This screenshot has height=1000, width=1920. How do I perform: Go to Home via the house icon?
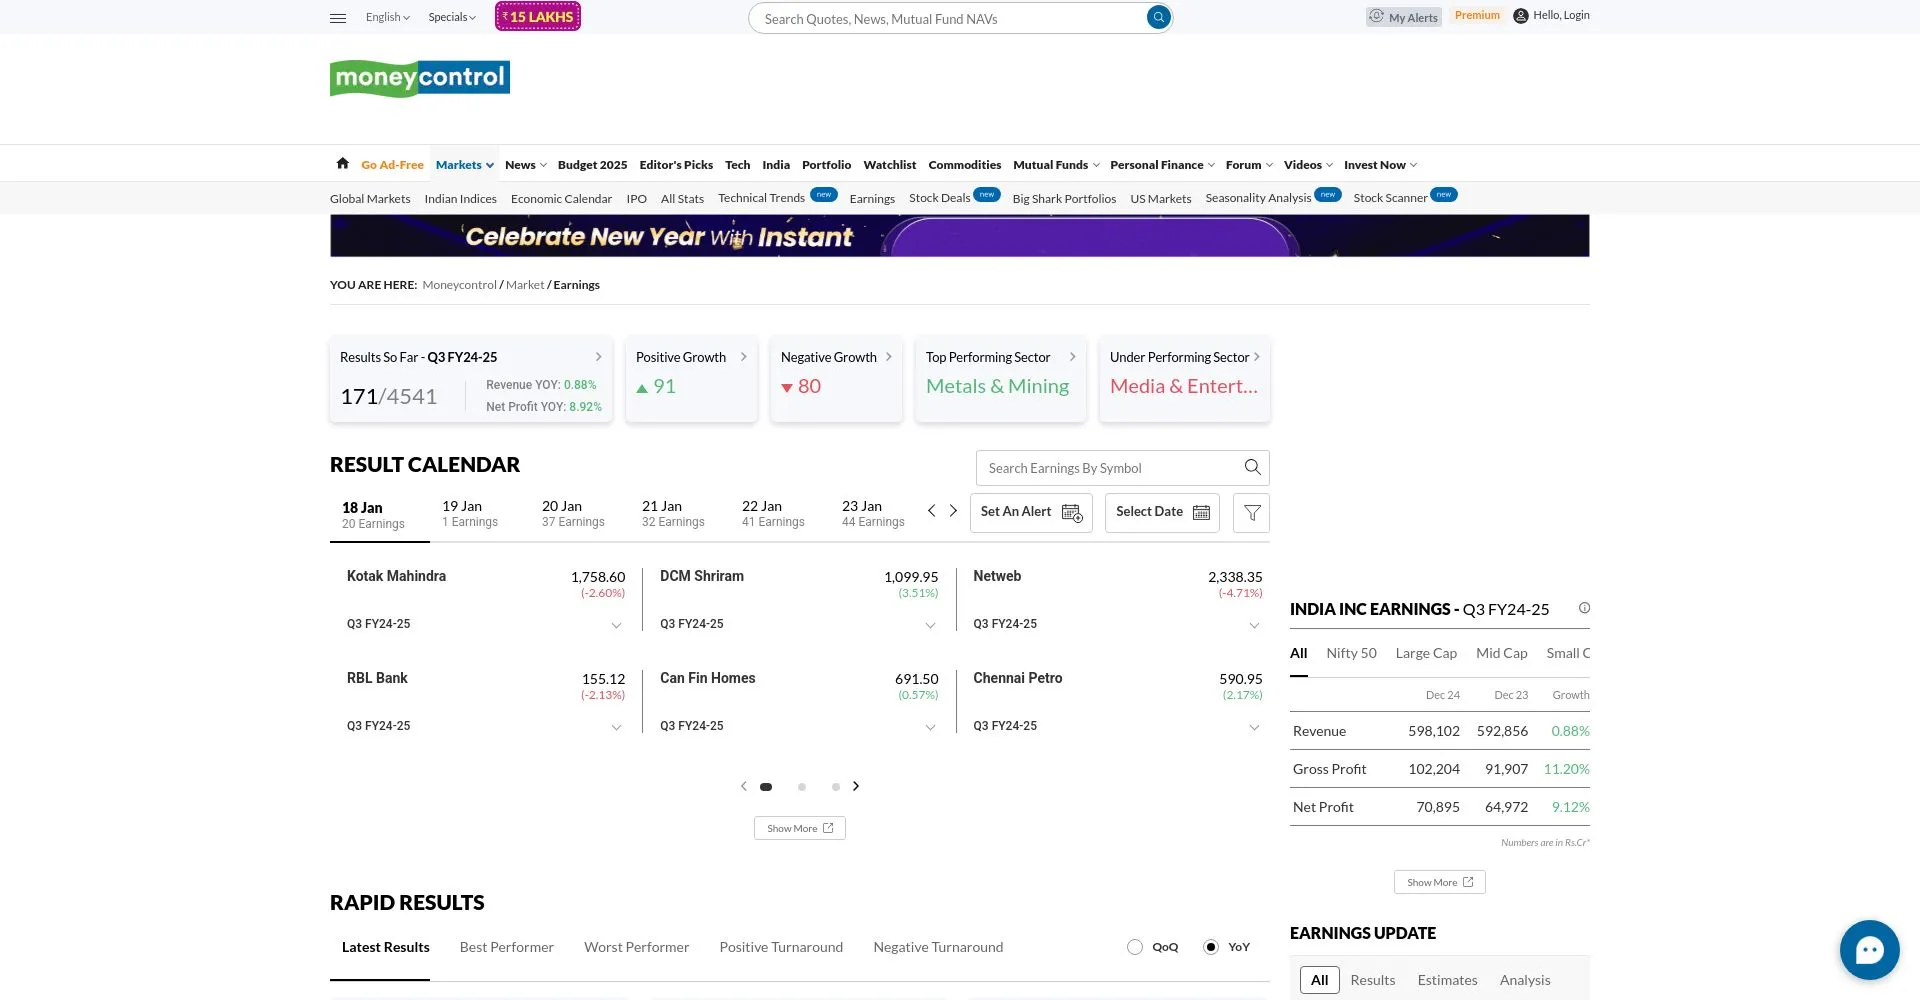tap(343, 163)
